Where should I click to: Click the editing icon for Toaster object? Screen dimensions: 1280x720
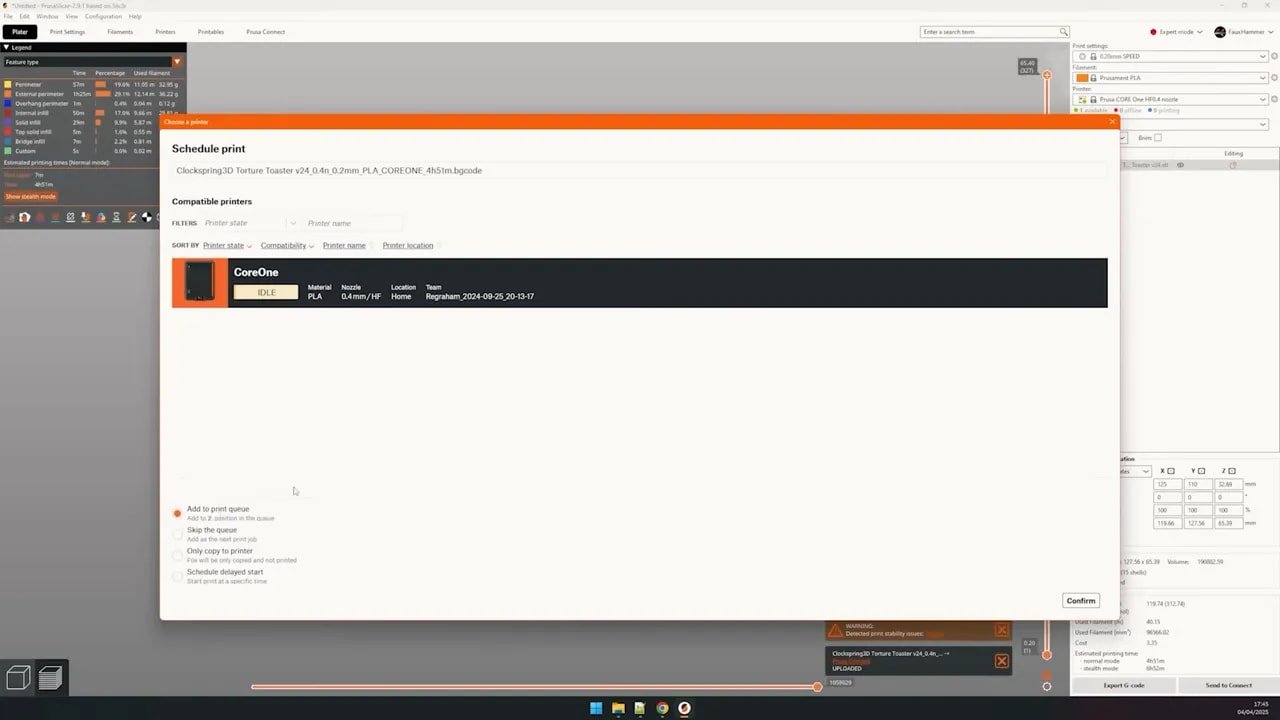point(1232,165)
